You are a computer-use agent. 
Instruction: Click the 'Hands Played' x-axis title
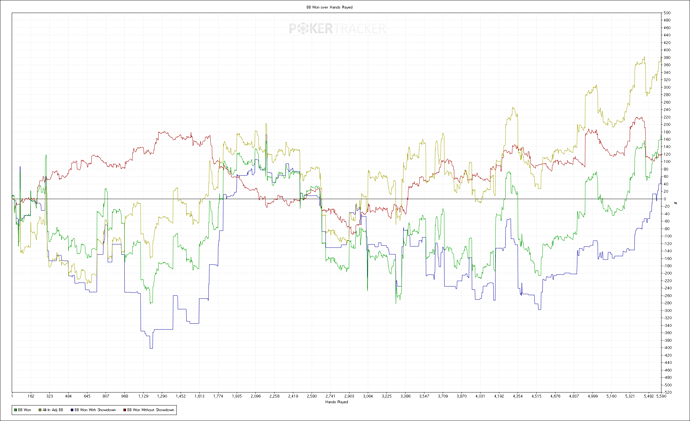(337, 402)
